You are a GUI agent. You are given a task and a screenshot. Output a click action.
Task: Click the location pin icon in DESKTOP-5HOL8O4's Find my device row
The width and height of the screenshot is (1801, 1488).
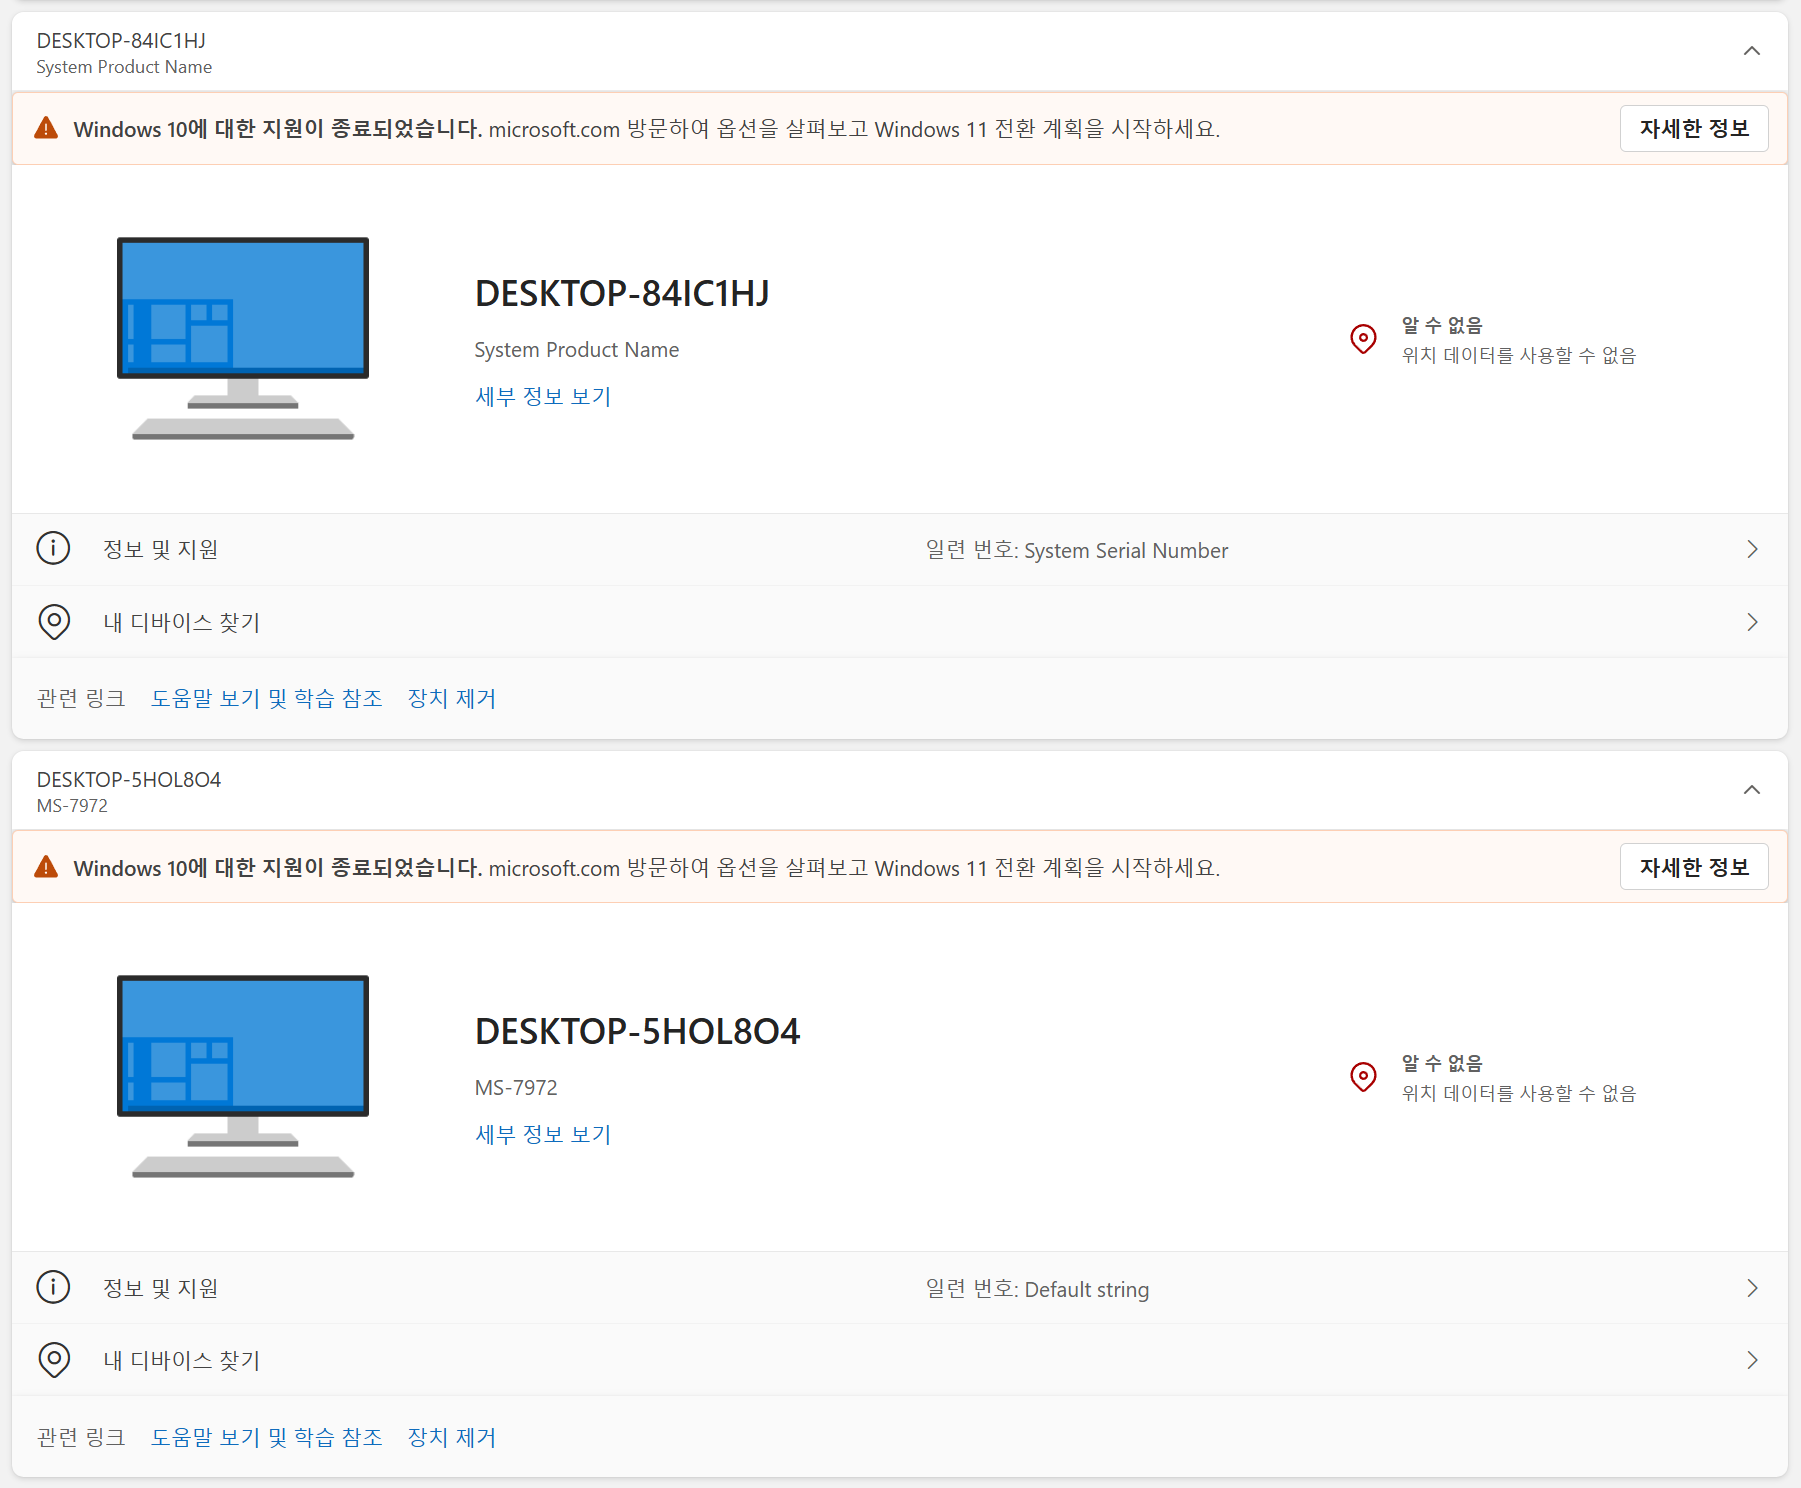coord(54,1360)
